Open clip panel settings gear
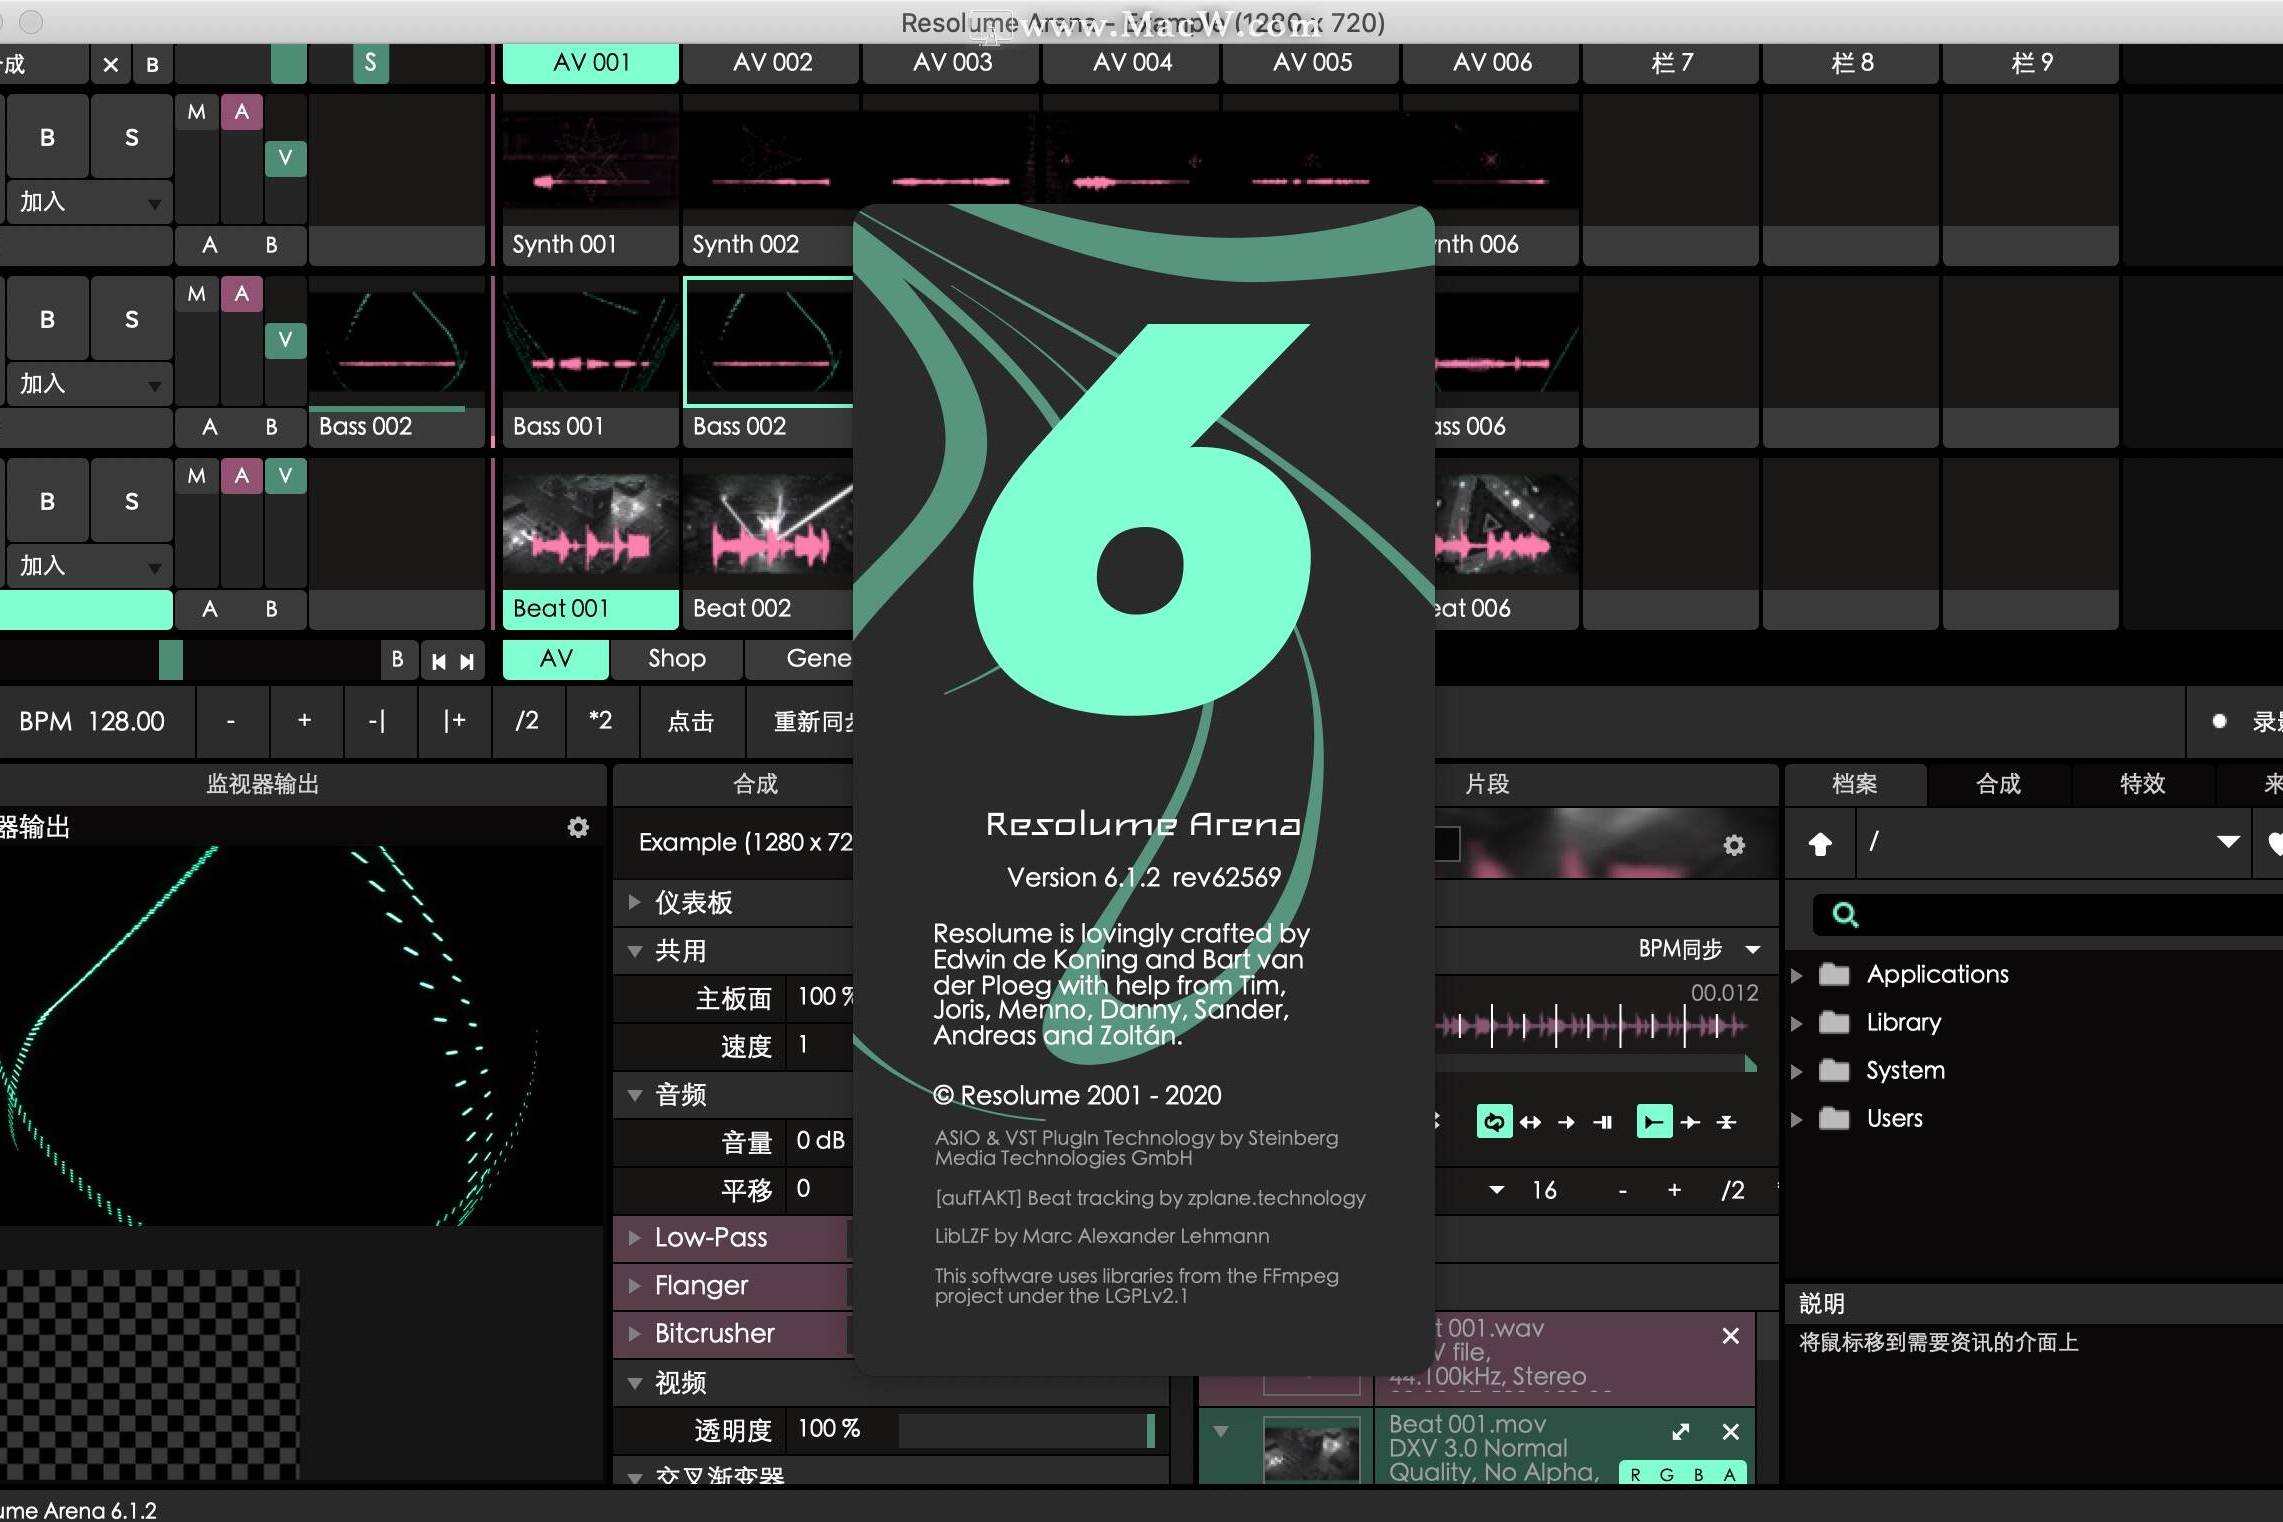The width and height of the screenshot is (2283, 1522). pos(1734,845)
